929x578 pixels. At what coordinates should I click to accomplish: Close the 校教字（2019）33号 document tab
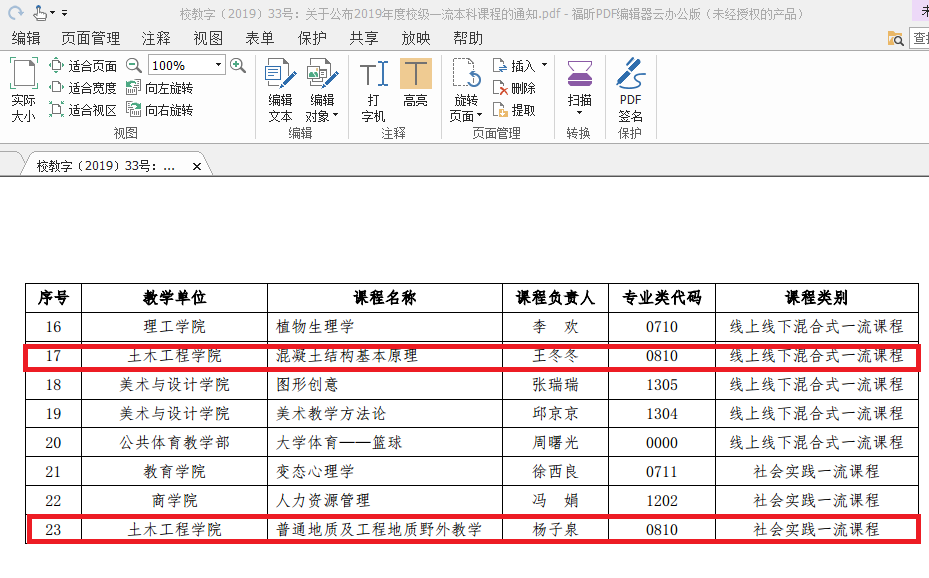pos(197,166)
